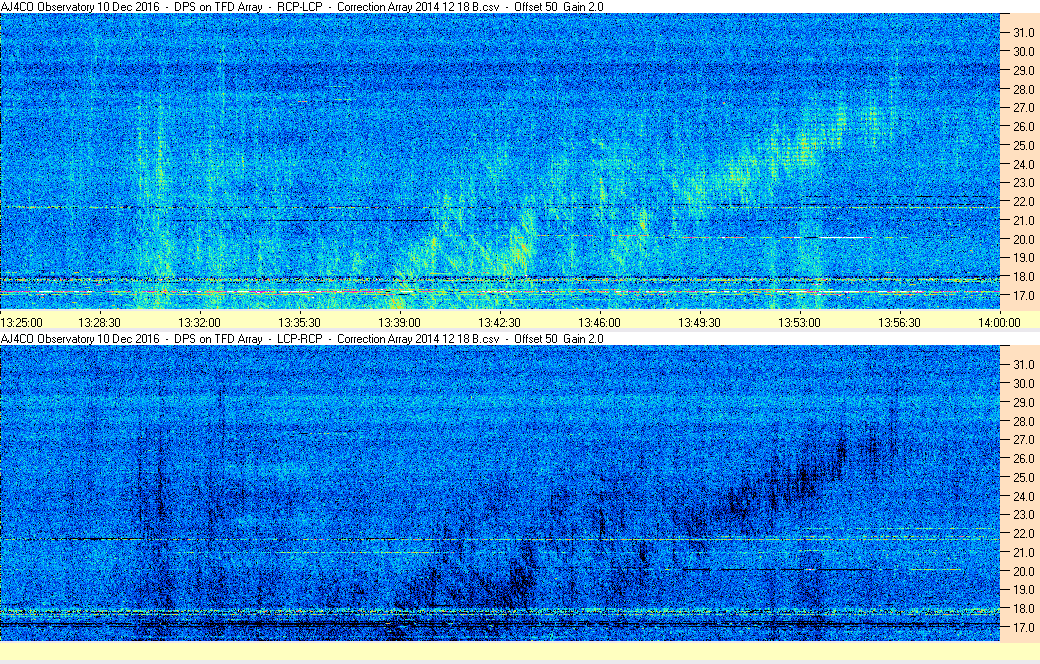Choose the 13:46:00 time axis label
The image size is (1040, 664).
click(x=600, y=322)
